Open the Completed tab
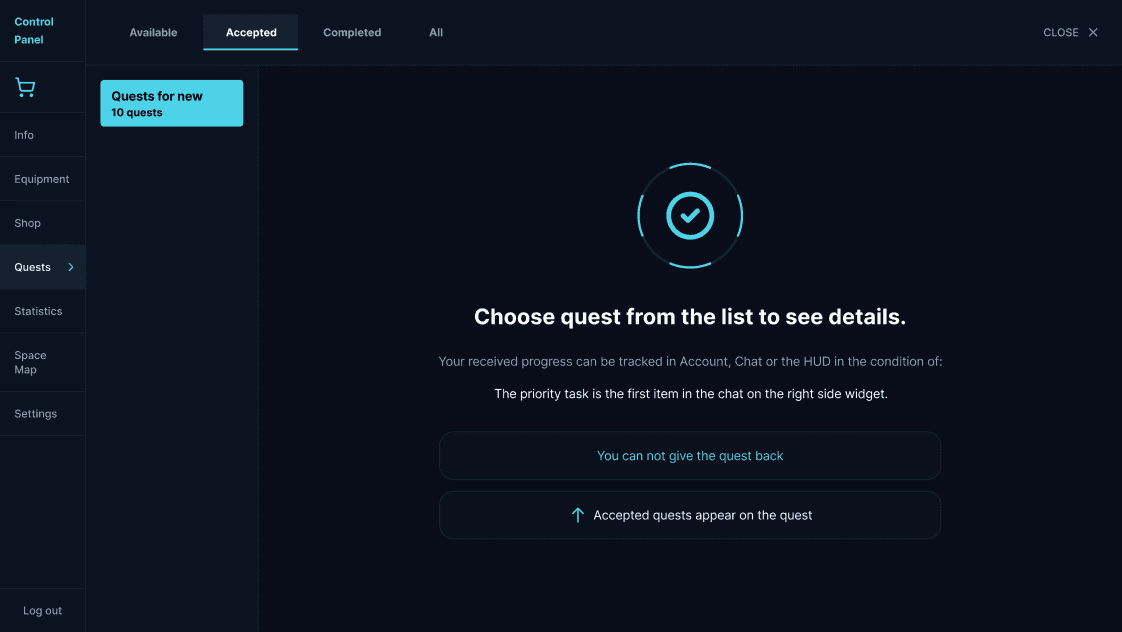 [x=352, y=32]
